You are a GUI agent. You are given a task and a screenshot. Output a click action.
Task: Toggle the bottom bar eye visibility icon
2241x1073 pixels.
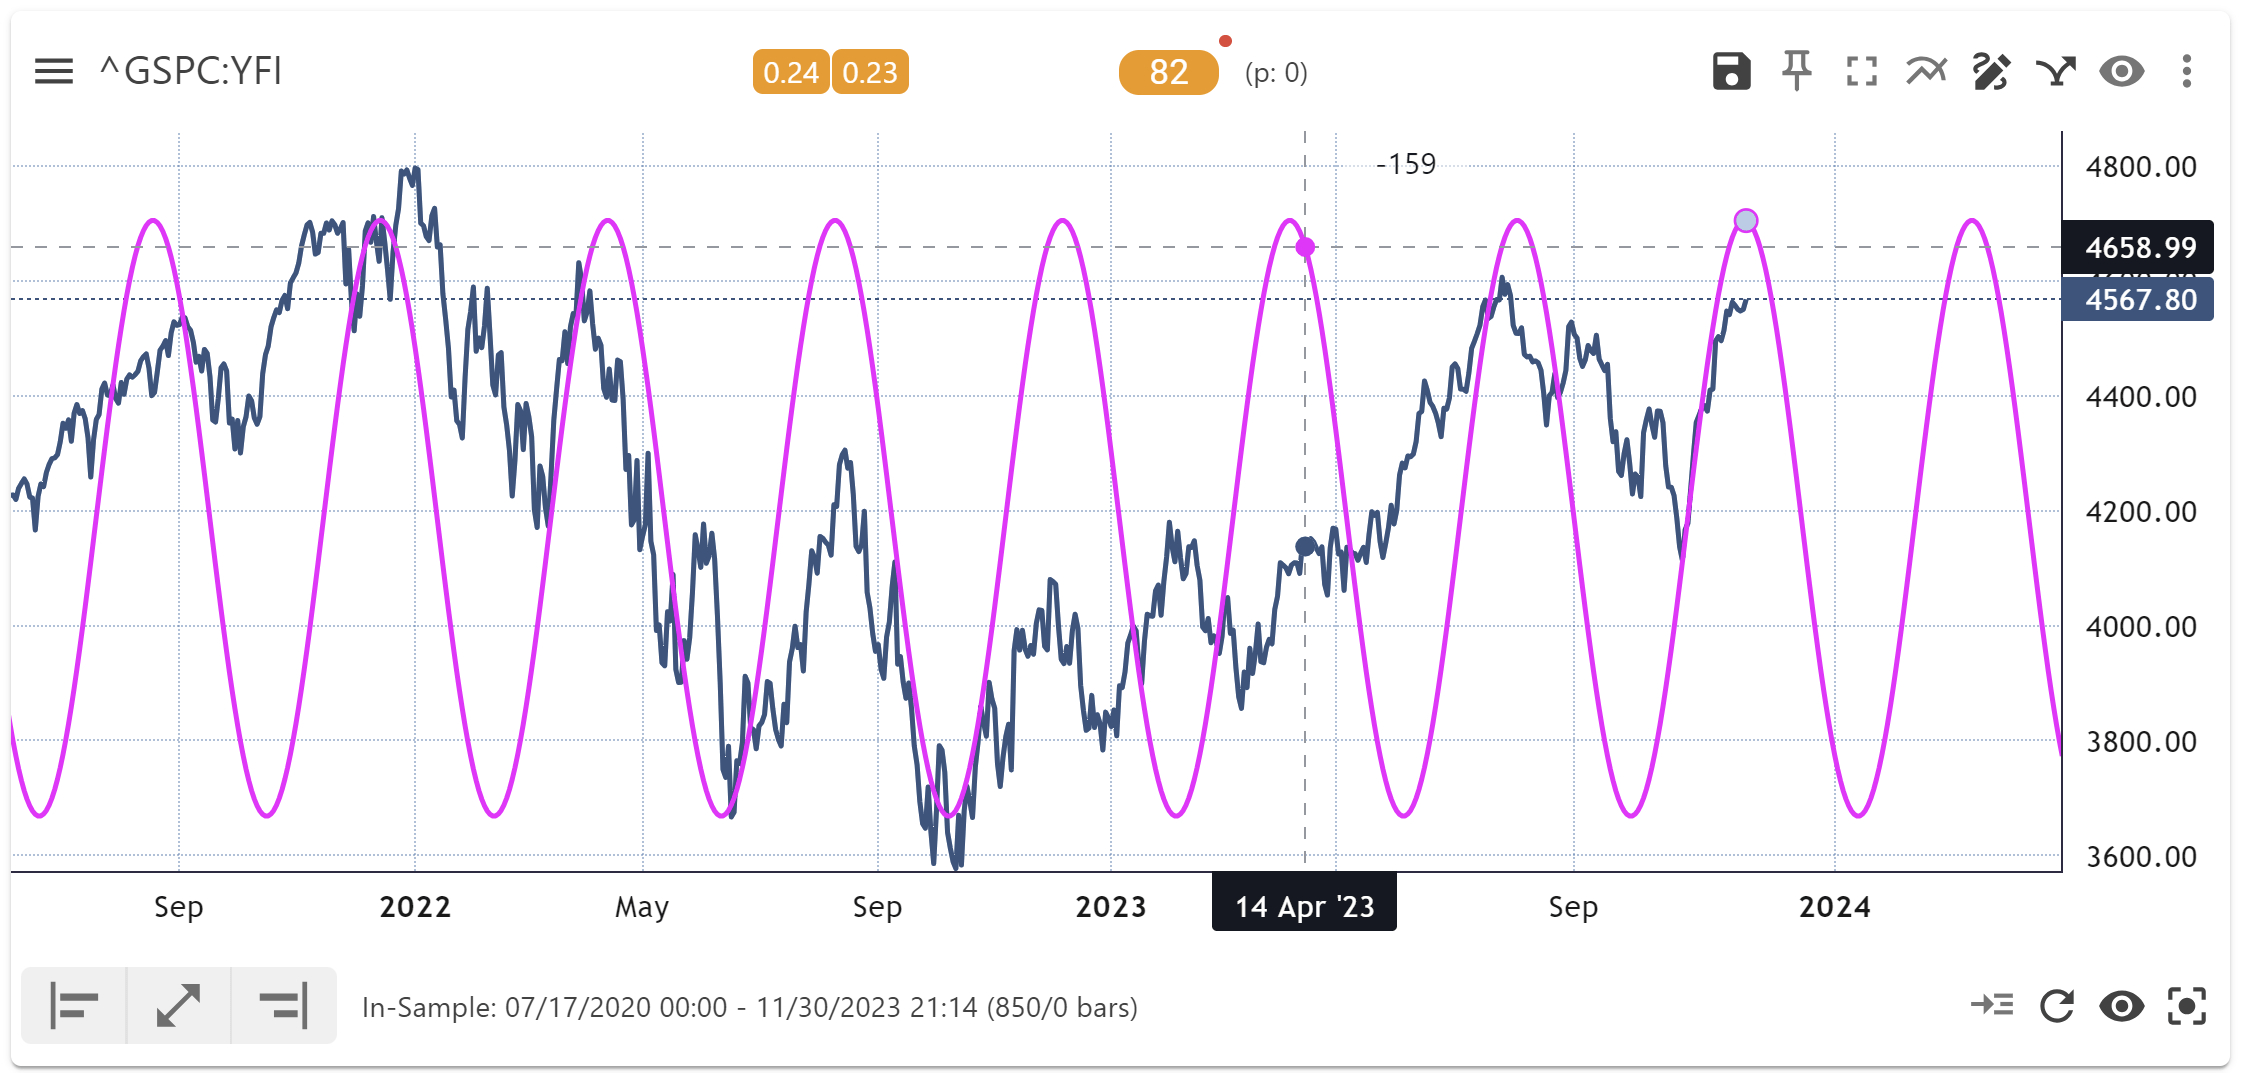(x=2121, y=1005)
